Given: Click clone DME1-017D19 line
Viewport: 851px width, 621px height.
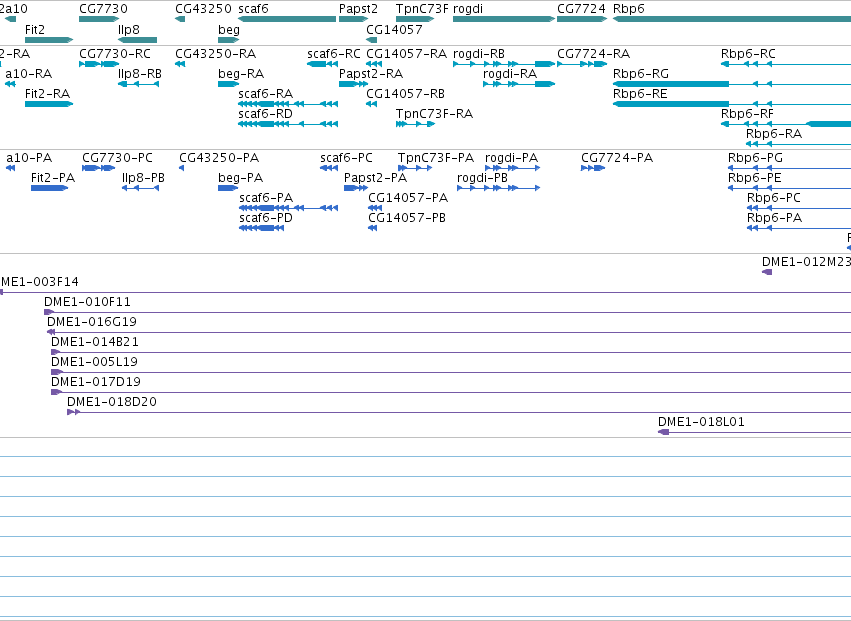Looking at the screenshot, I should pos(451,392).
